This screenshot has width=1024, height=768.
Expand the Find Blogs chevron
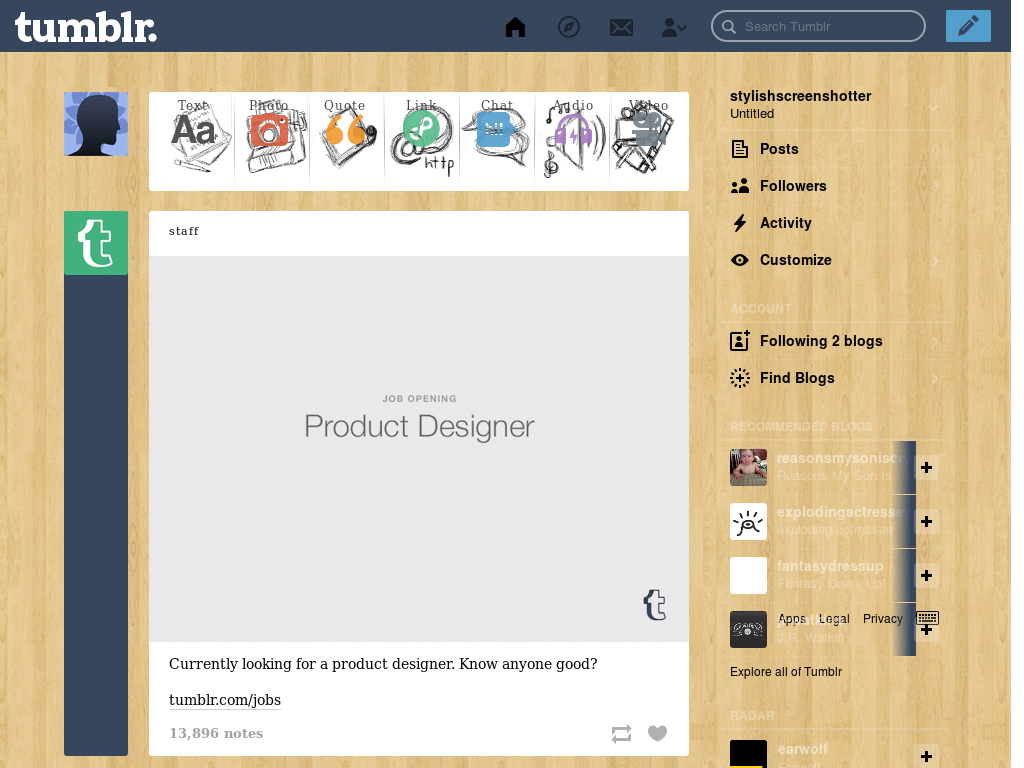pyautogui.click(x=935, y=379)
